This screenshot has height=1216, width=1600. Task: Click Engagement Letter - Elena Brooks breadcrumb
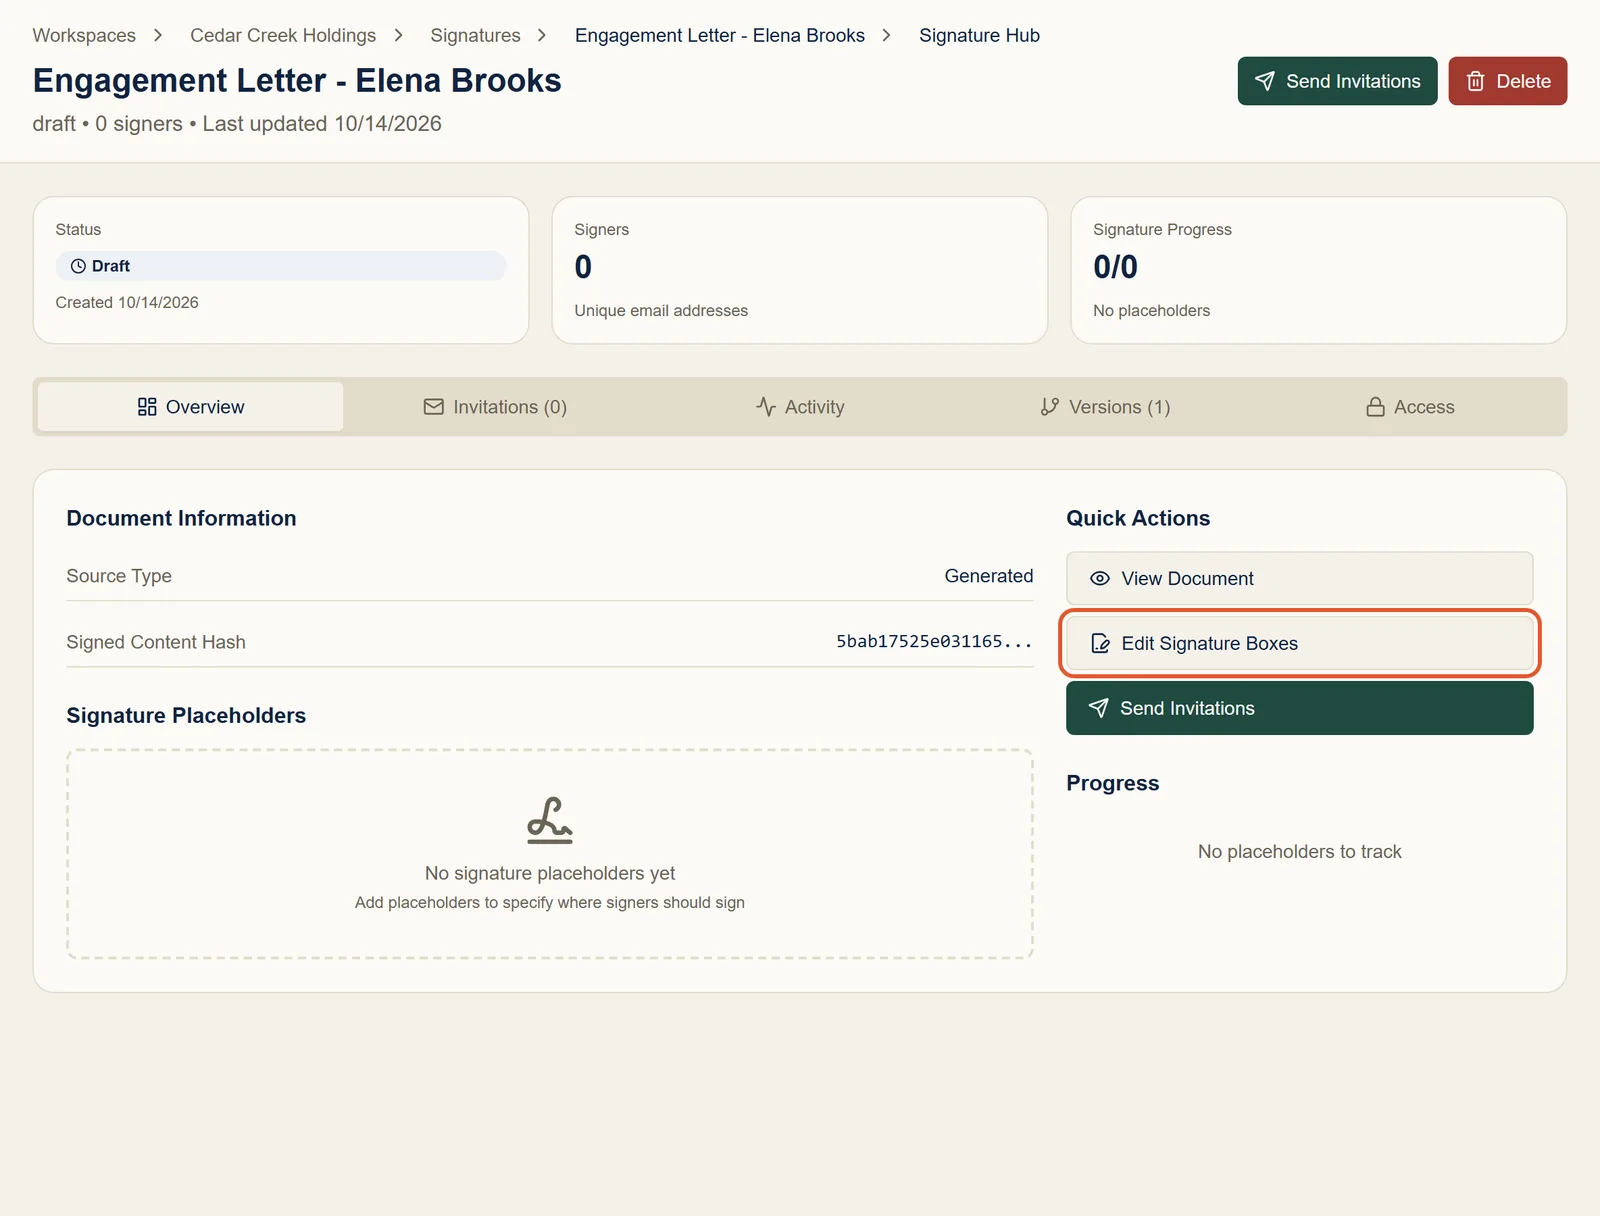(x=720, y=35)
